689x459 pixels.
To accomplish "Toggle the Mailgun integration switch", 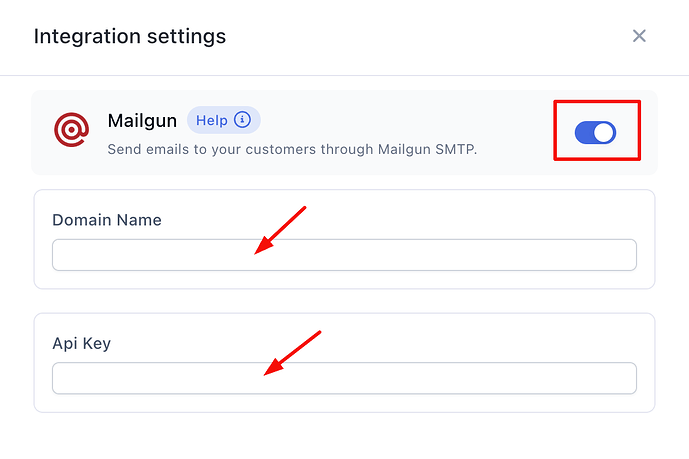I will (596, 131).
